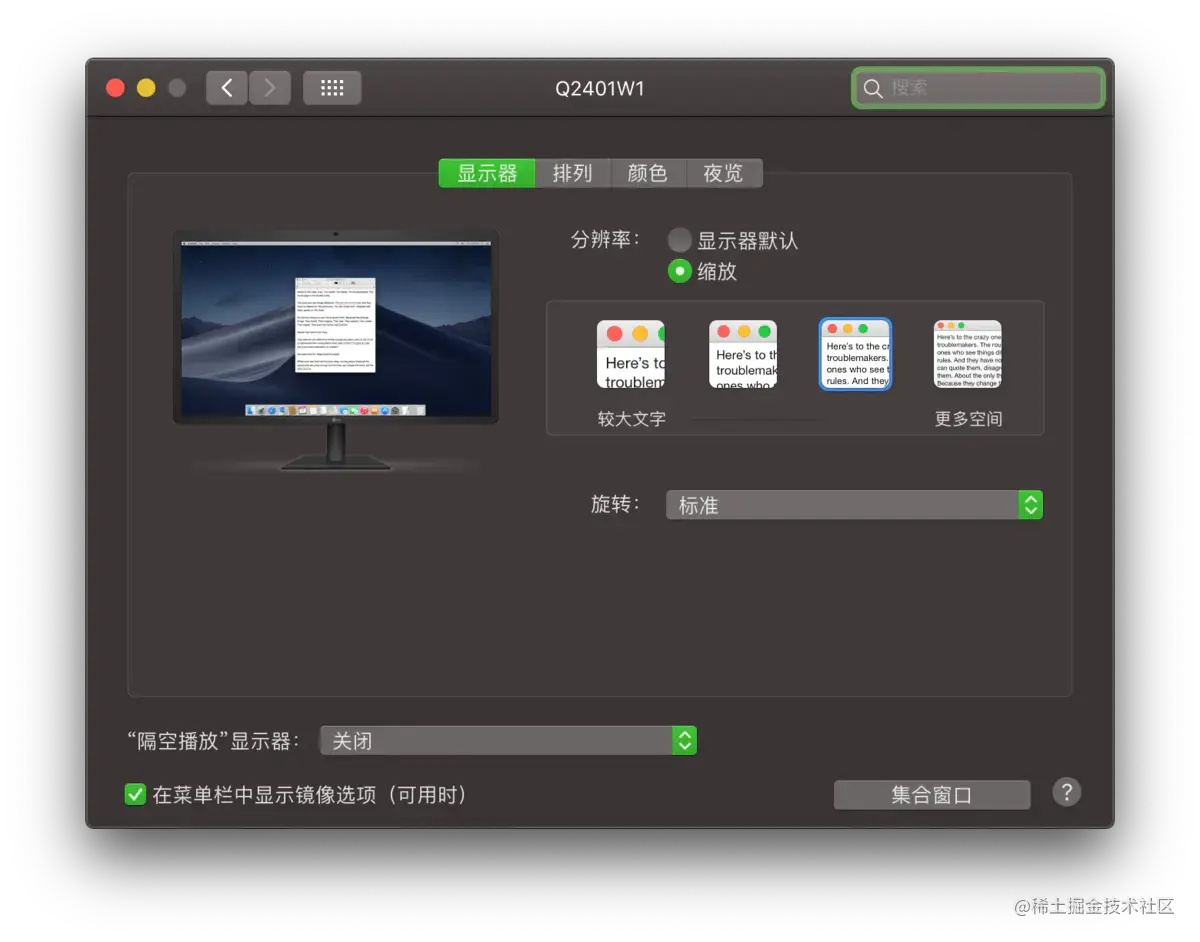Image resolution: width=1200 pixels, height=942 pixels.
Task: Choose the second scaling thumbnail
Action: click(x=743, y=354)
